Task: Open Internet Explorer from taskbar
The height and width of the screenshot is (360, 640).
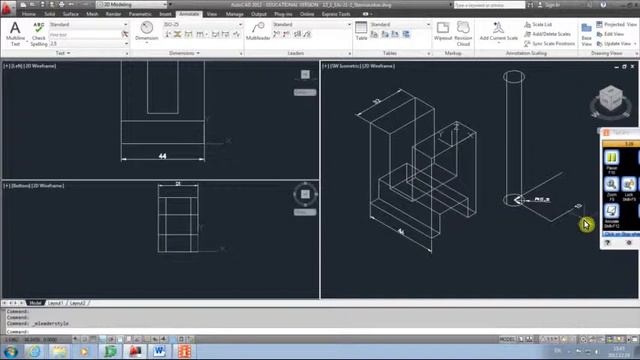Action: click(34, 351)
